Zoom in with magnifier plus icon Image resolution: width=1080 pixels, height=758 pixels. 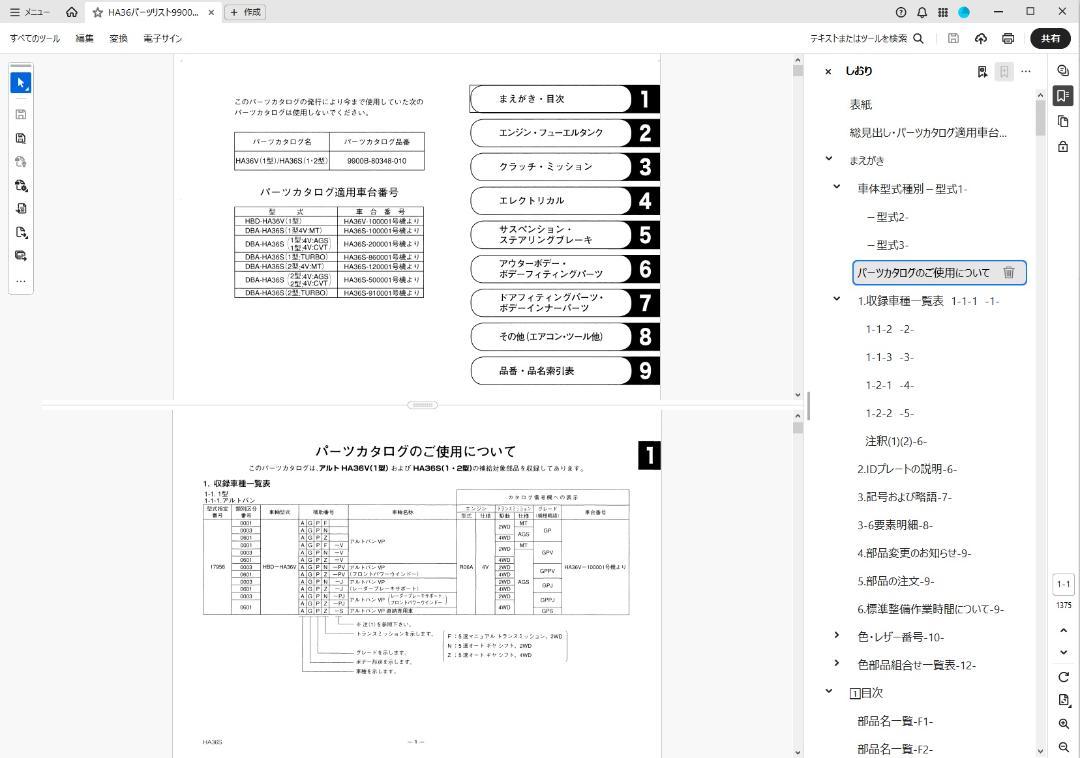(x=1063, y=724)
